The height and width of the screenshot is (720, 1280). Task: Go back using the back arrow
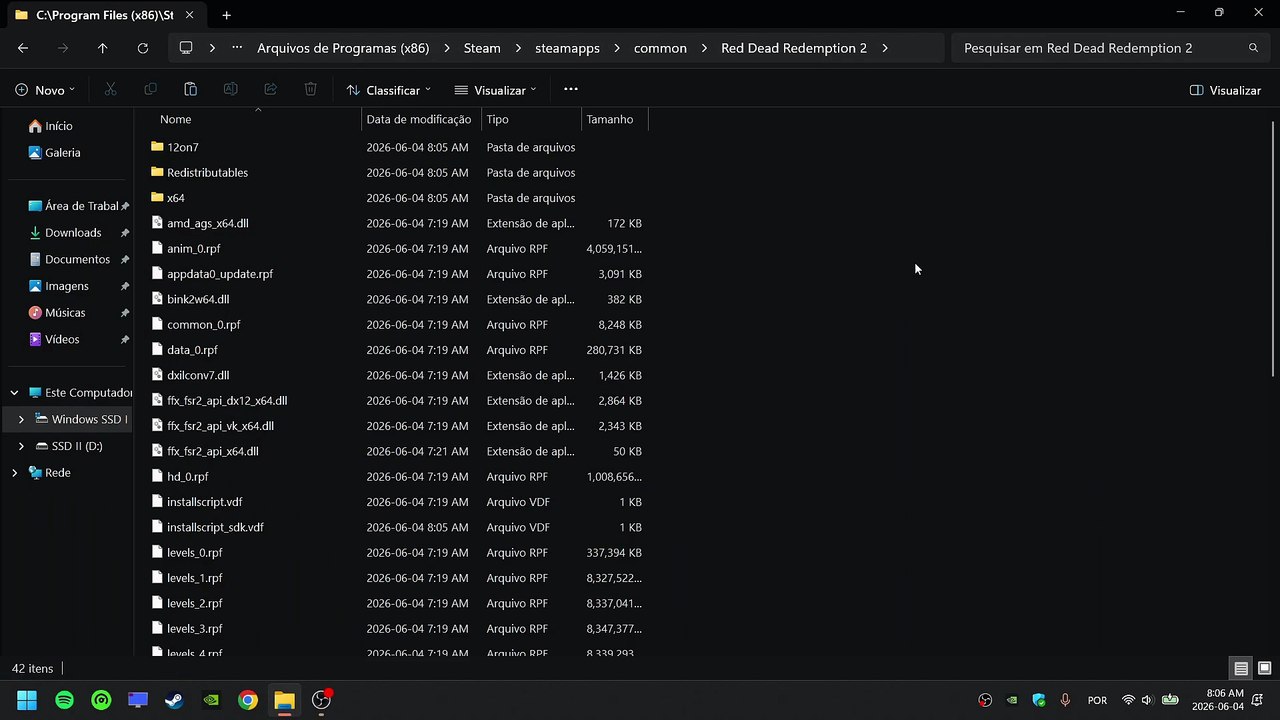(x=23, y=48)
